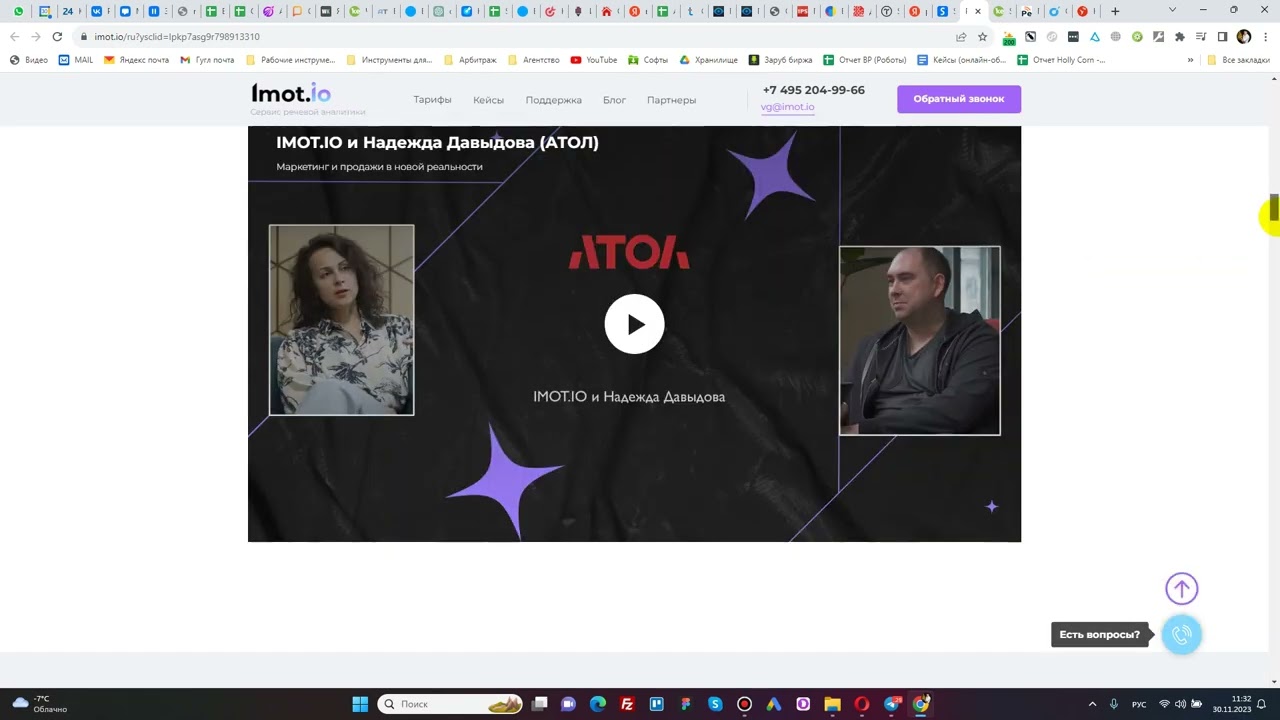Go to Поддержка section

coord(553,100)
